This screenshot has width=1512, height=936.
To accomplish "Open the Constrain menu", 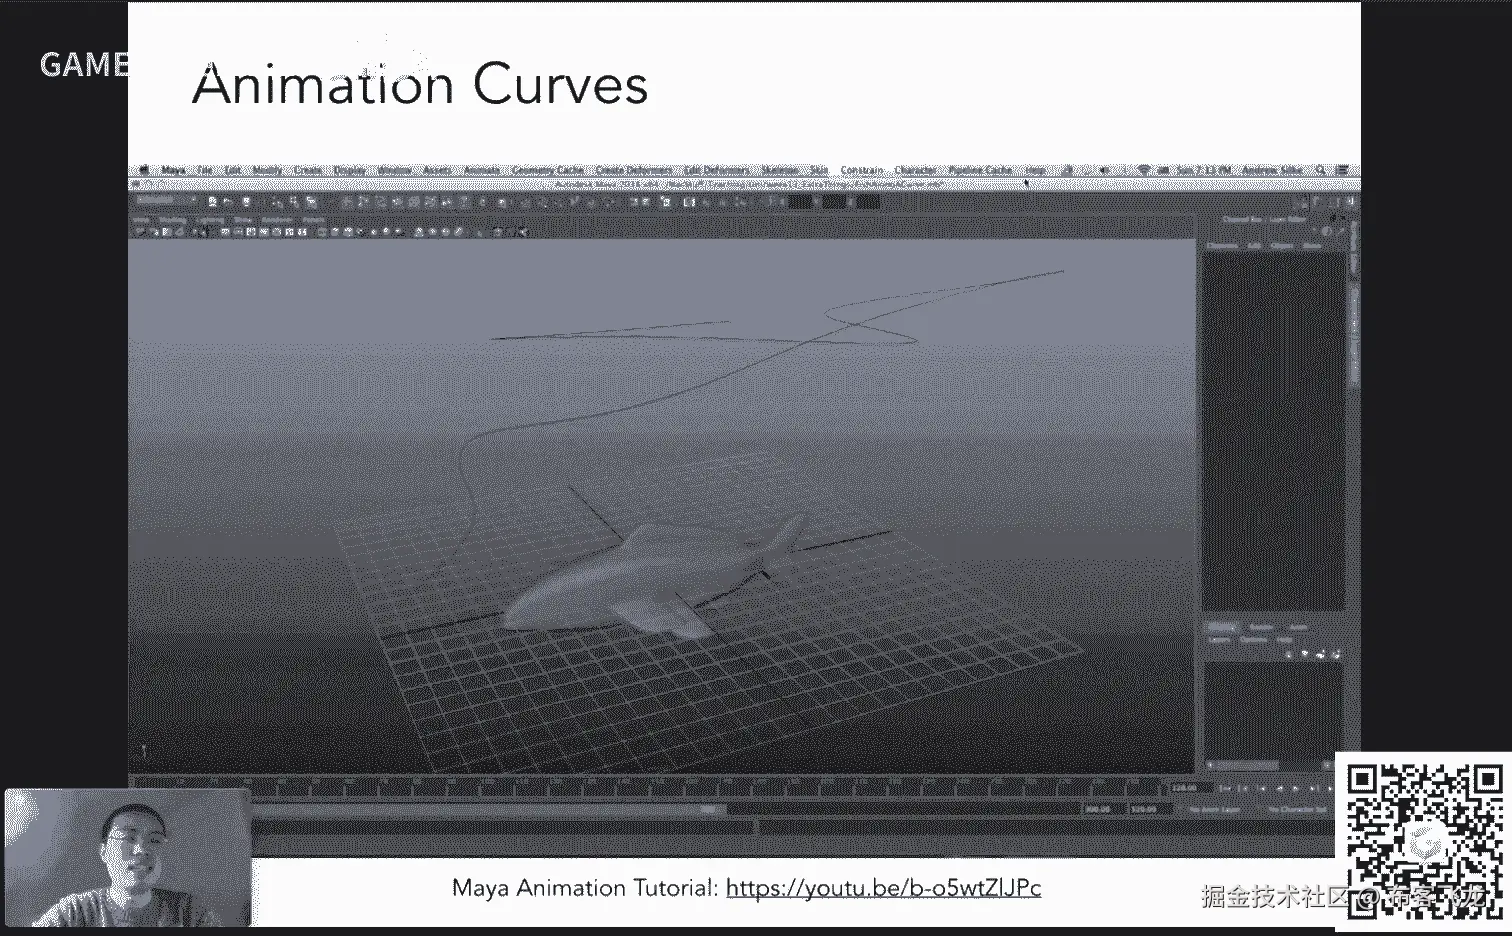I will point(862,170).
